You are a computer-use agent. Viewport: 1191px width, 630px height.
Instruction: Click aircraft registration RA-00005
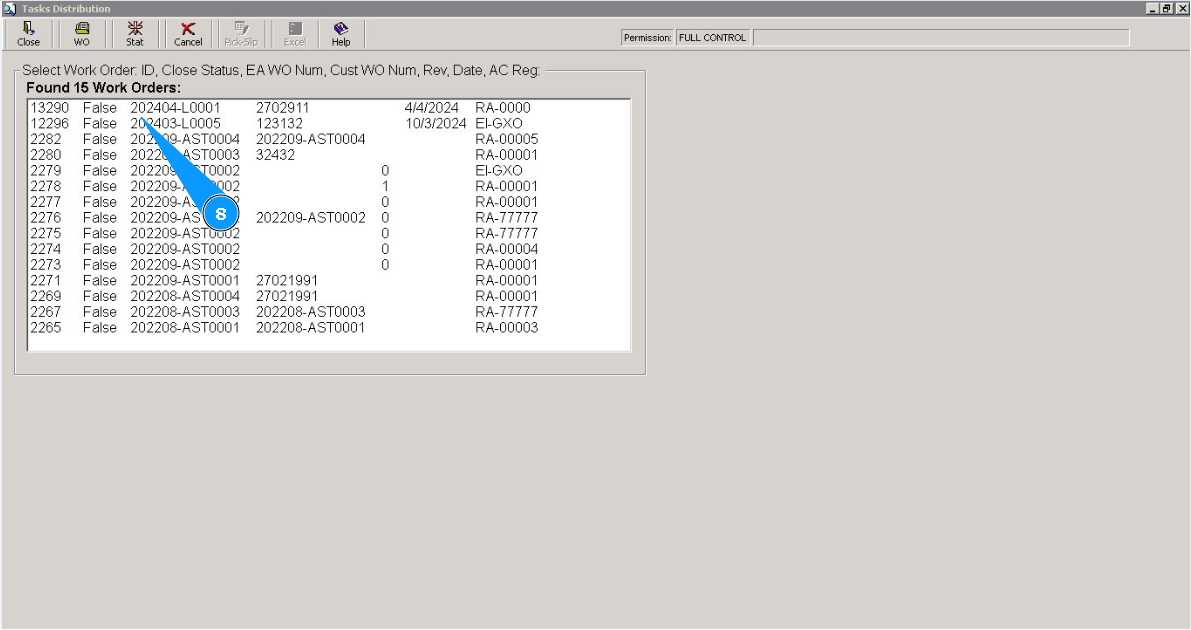coord(507,139)
